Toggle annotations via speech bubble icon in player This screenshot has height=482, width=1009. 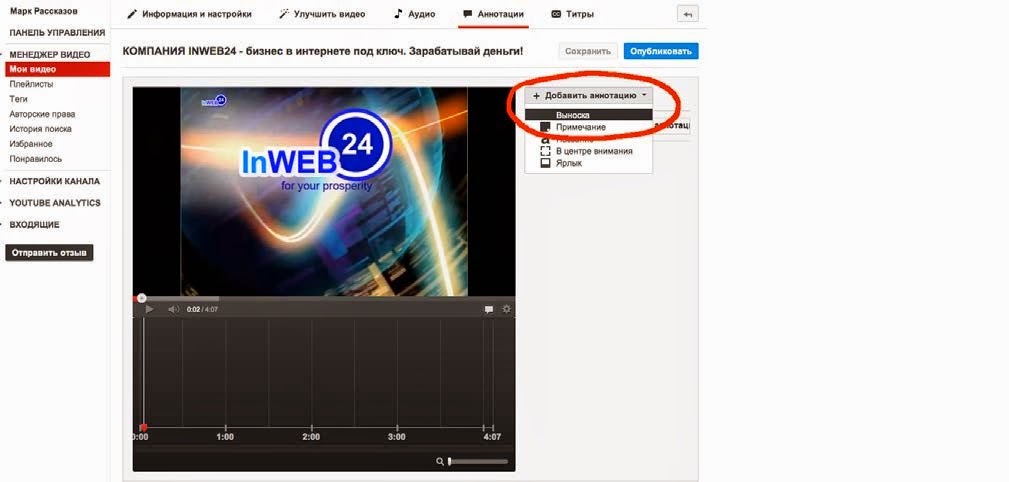pos(489,310)
